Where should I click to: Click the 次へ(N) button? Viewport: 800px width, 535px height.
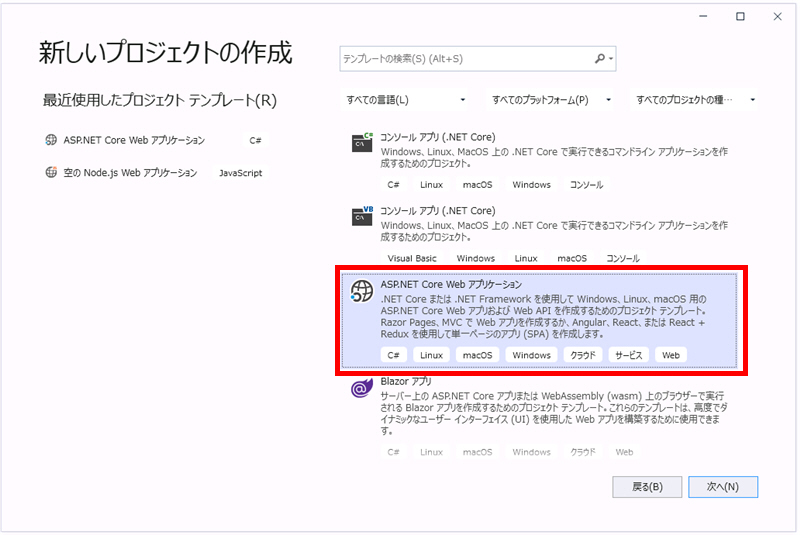pyautogui.click(x=723, y=487)
